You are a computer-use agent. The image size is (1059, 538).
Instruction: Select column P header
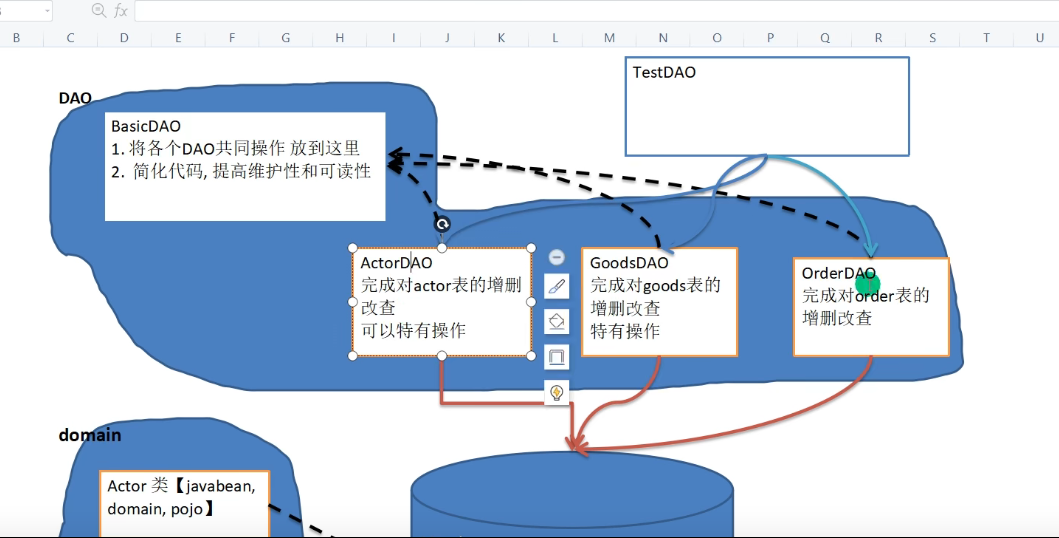pyautogui.click(x=771, y=38)
